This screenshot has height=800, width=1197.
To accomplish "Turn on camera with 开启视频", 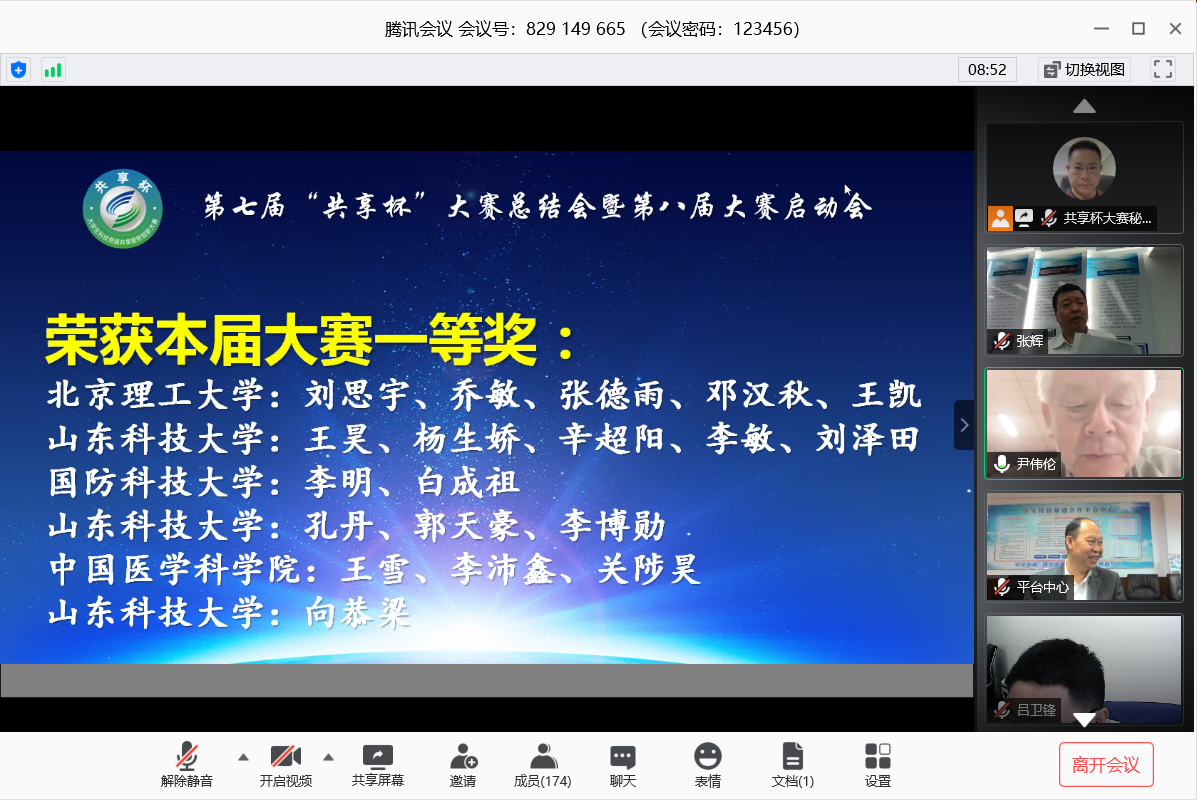I will [x=286, y=765].
